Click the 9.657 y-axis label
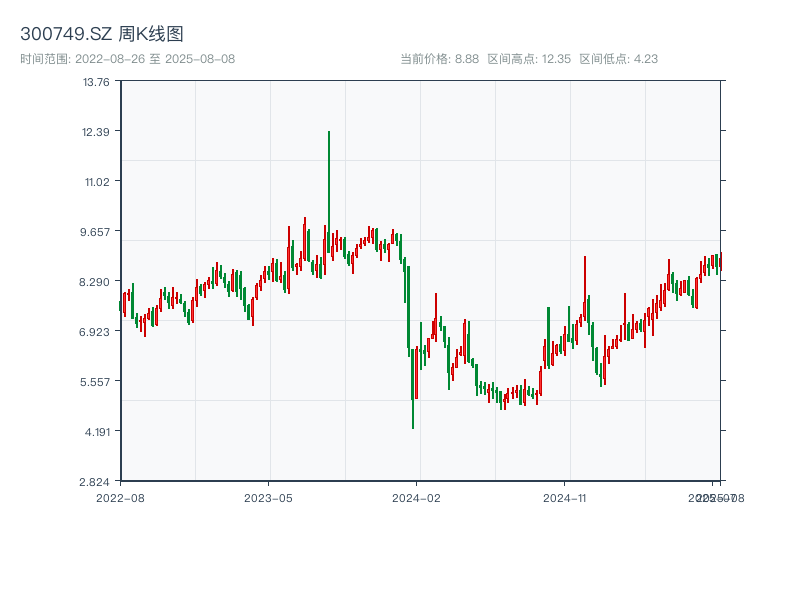This screenshot has width=800, height=600. coord(96,232)
